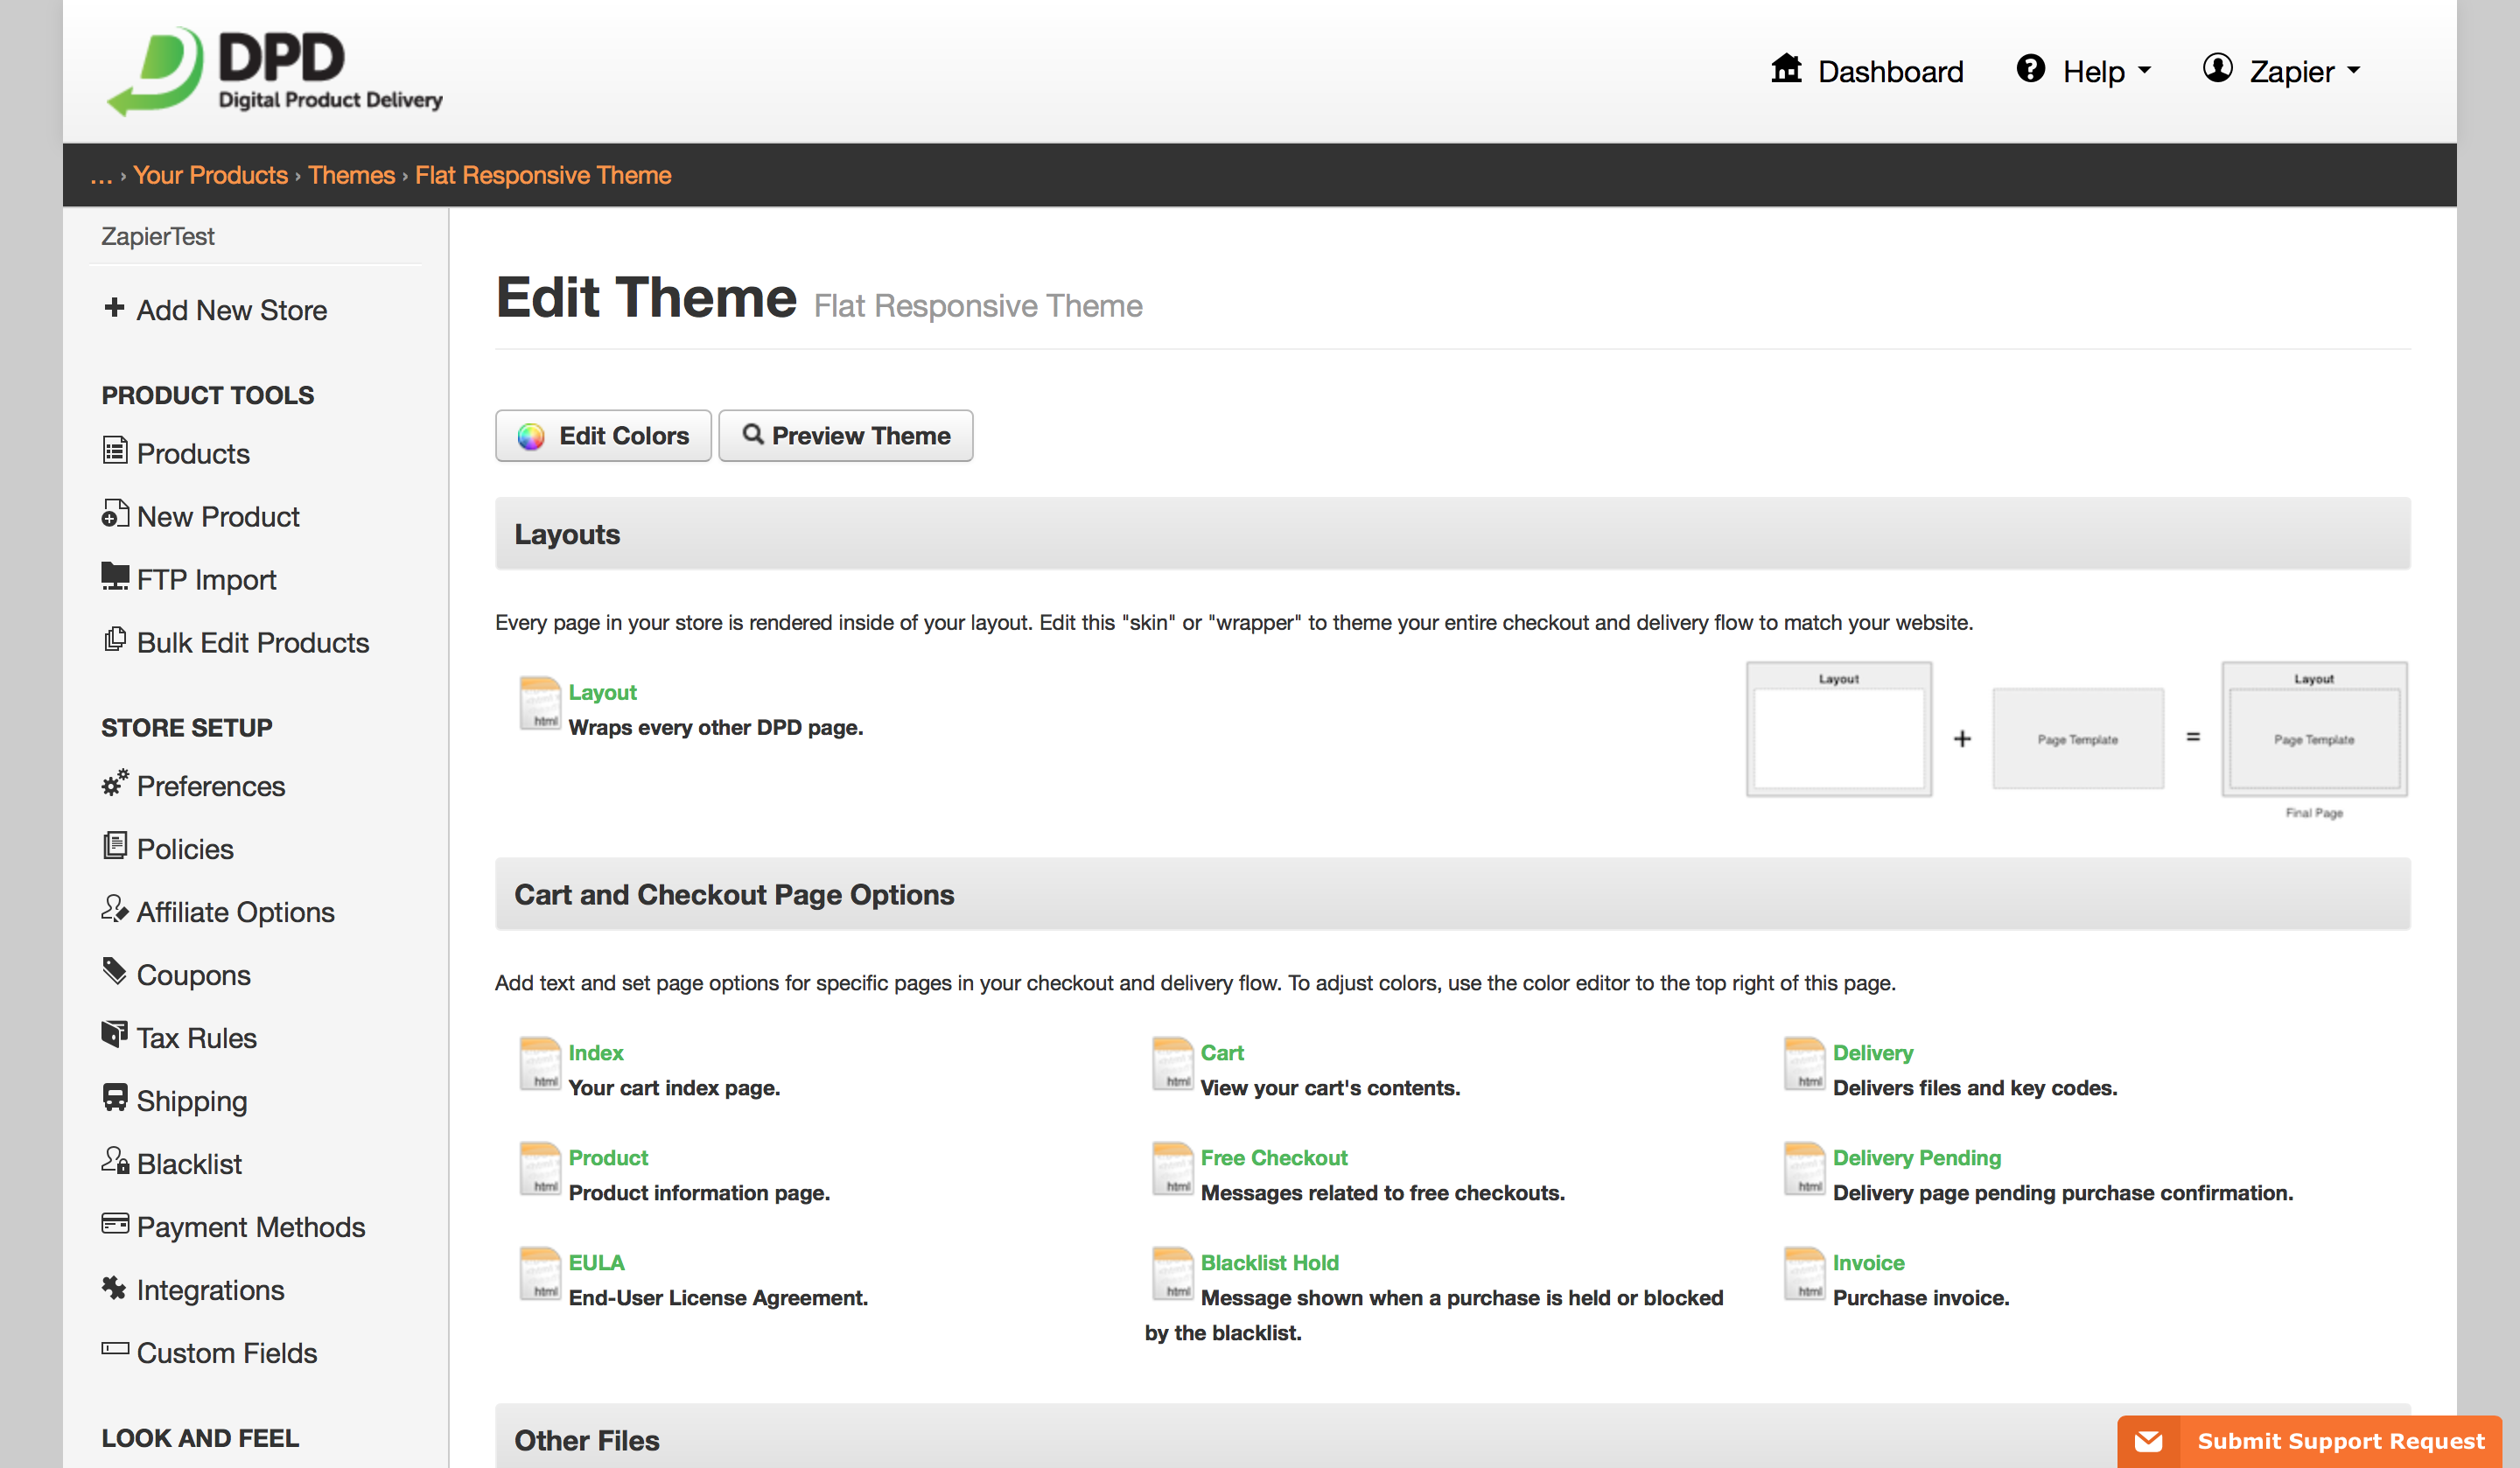Click the Final Page diagram thumbnail
Screen dimensions: 2520x1468
2314,728
